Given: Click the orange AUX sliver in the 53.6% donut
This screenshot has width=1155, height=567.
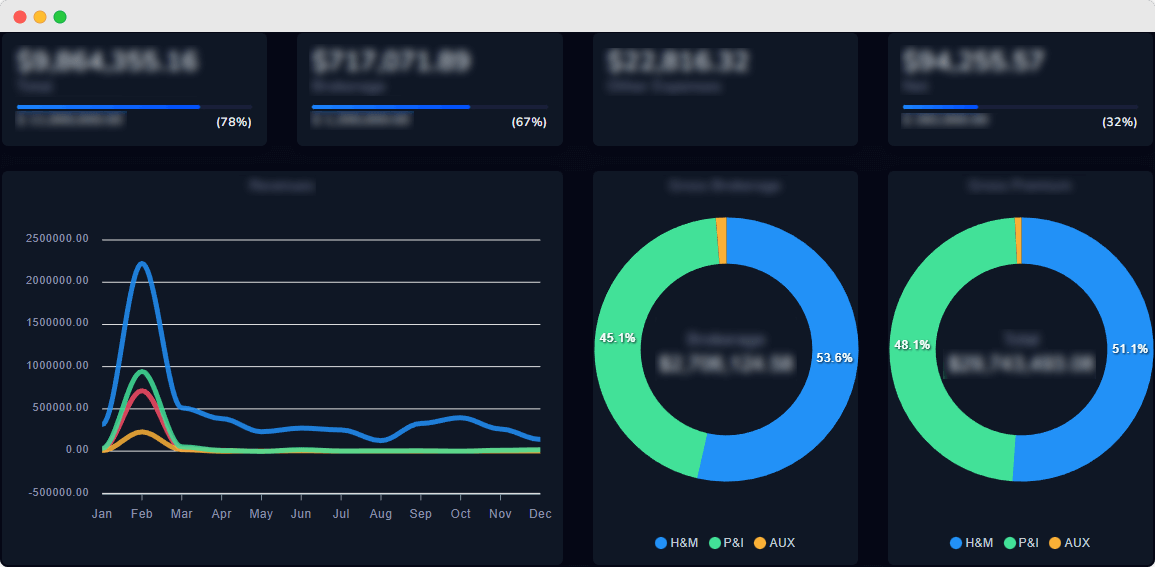Looking at the screenshot, I should 721,241.
